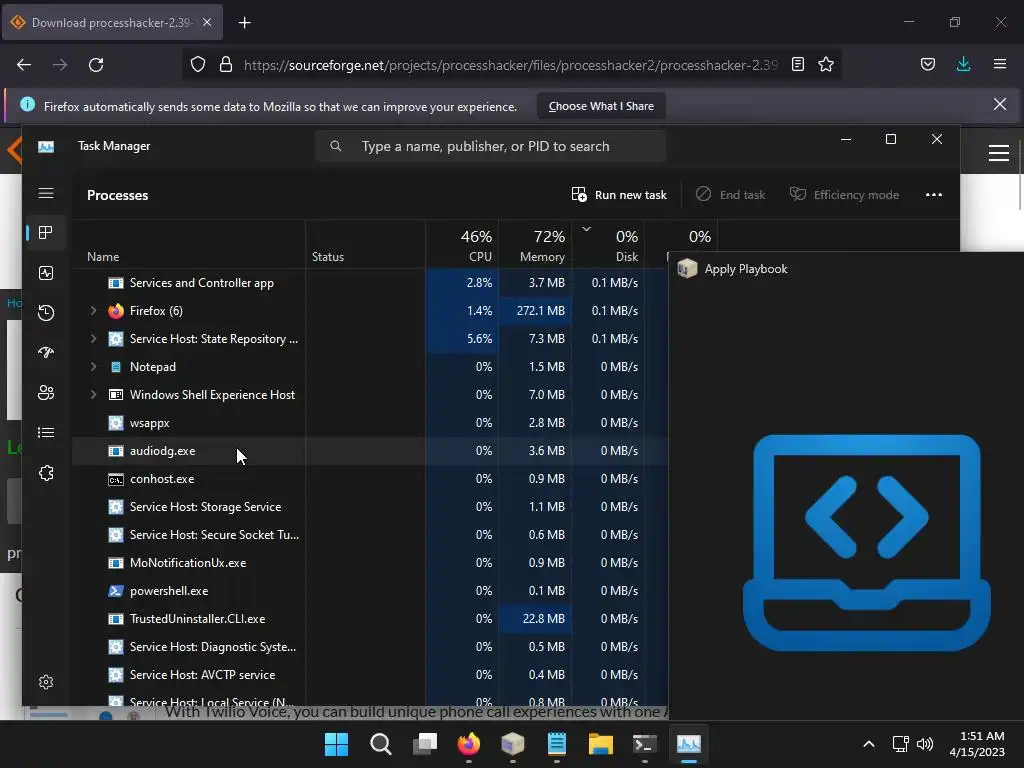The image size is (1024, 768).
Task: Sort by Name column header
Action: click(x=188, y=244)
